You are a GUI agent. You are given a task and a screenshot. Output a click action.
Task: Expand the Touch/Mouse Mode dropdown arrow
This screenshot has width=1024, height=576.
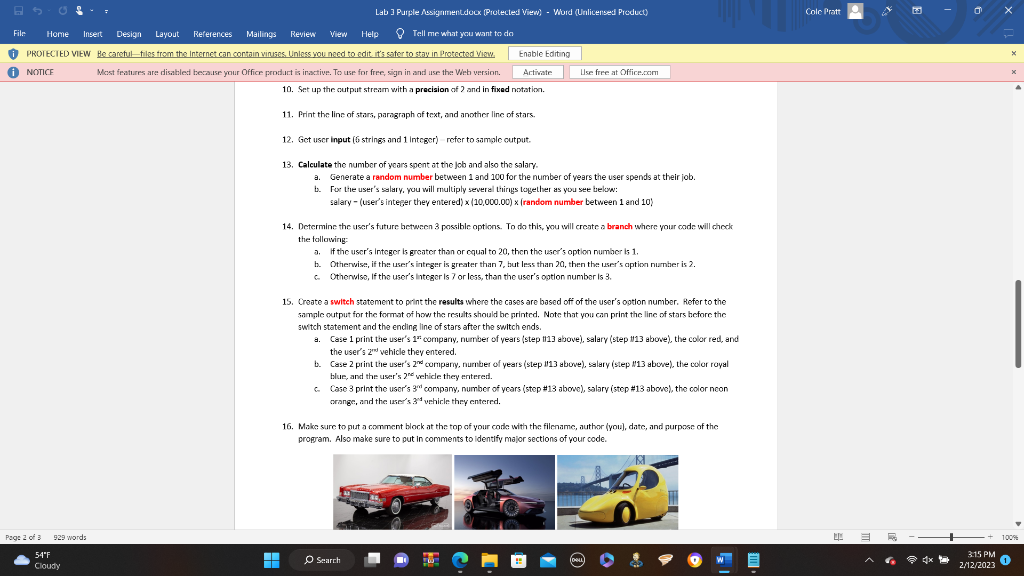pos(92,11)
